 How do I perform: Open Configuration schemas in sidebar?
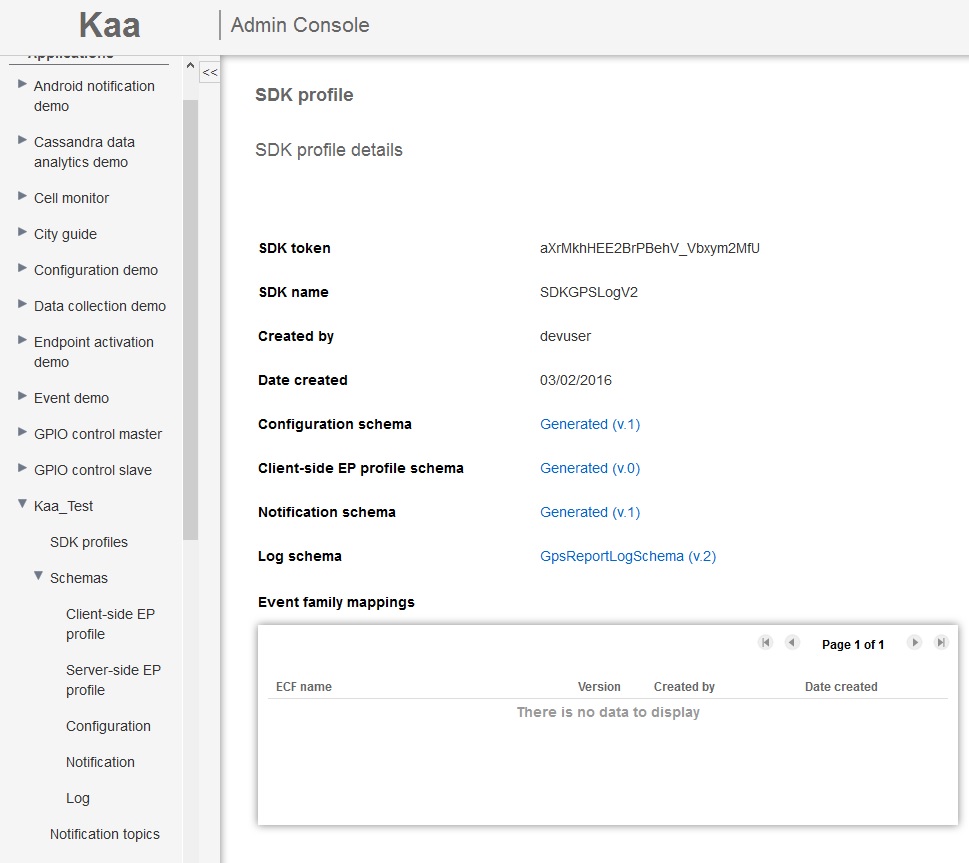[x=108, y=726]
